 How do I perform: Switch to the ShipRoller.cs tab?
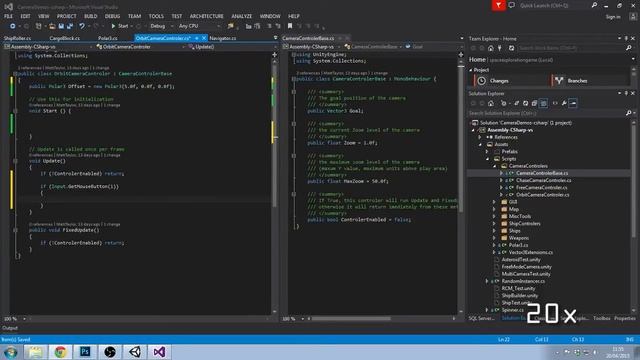(18, 38)
